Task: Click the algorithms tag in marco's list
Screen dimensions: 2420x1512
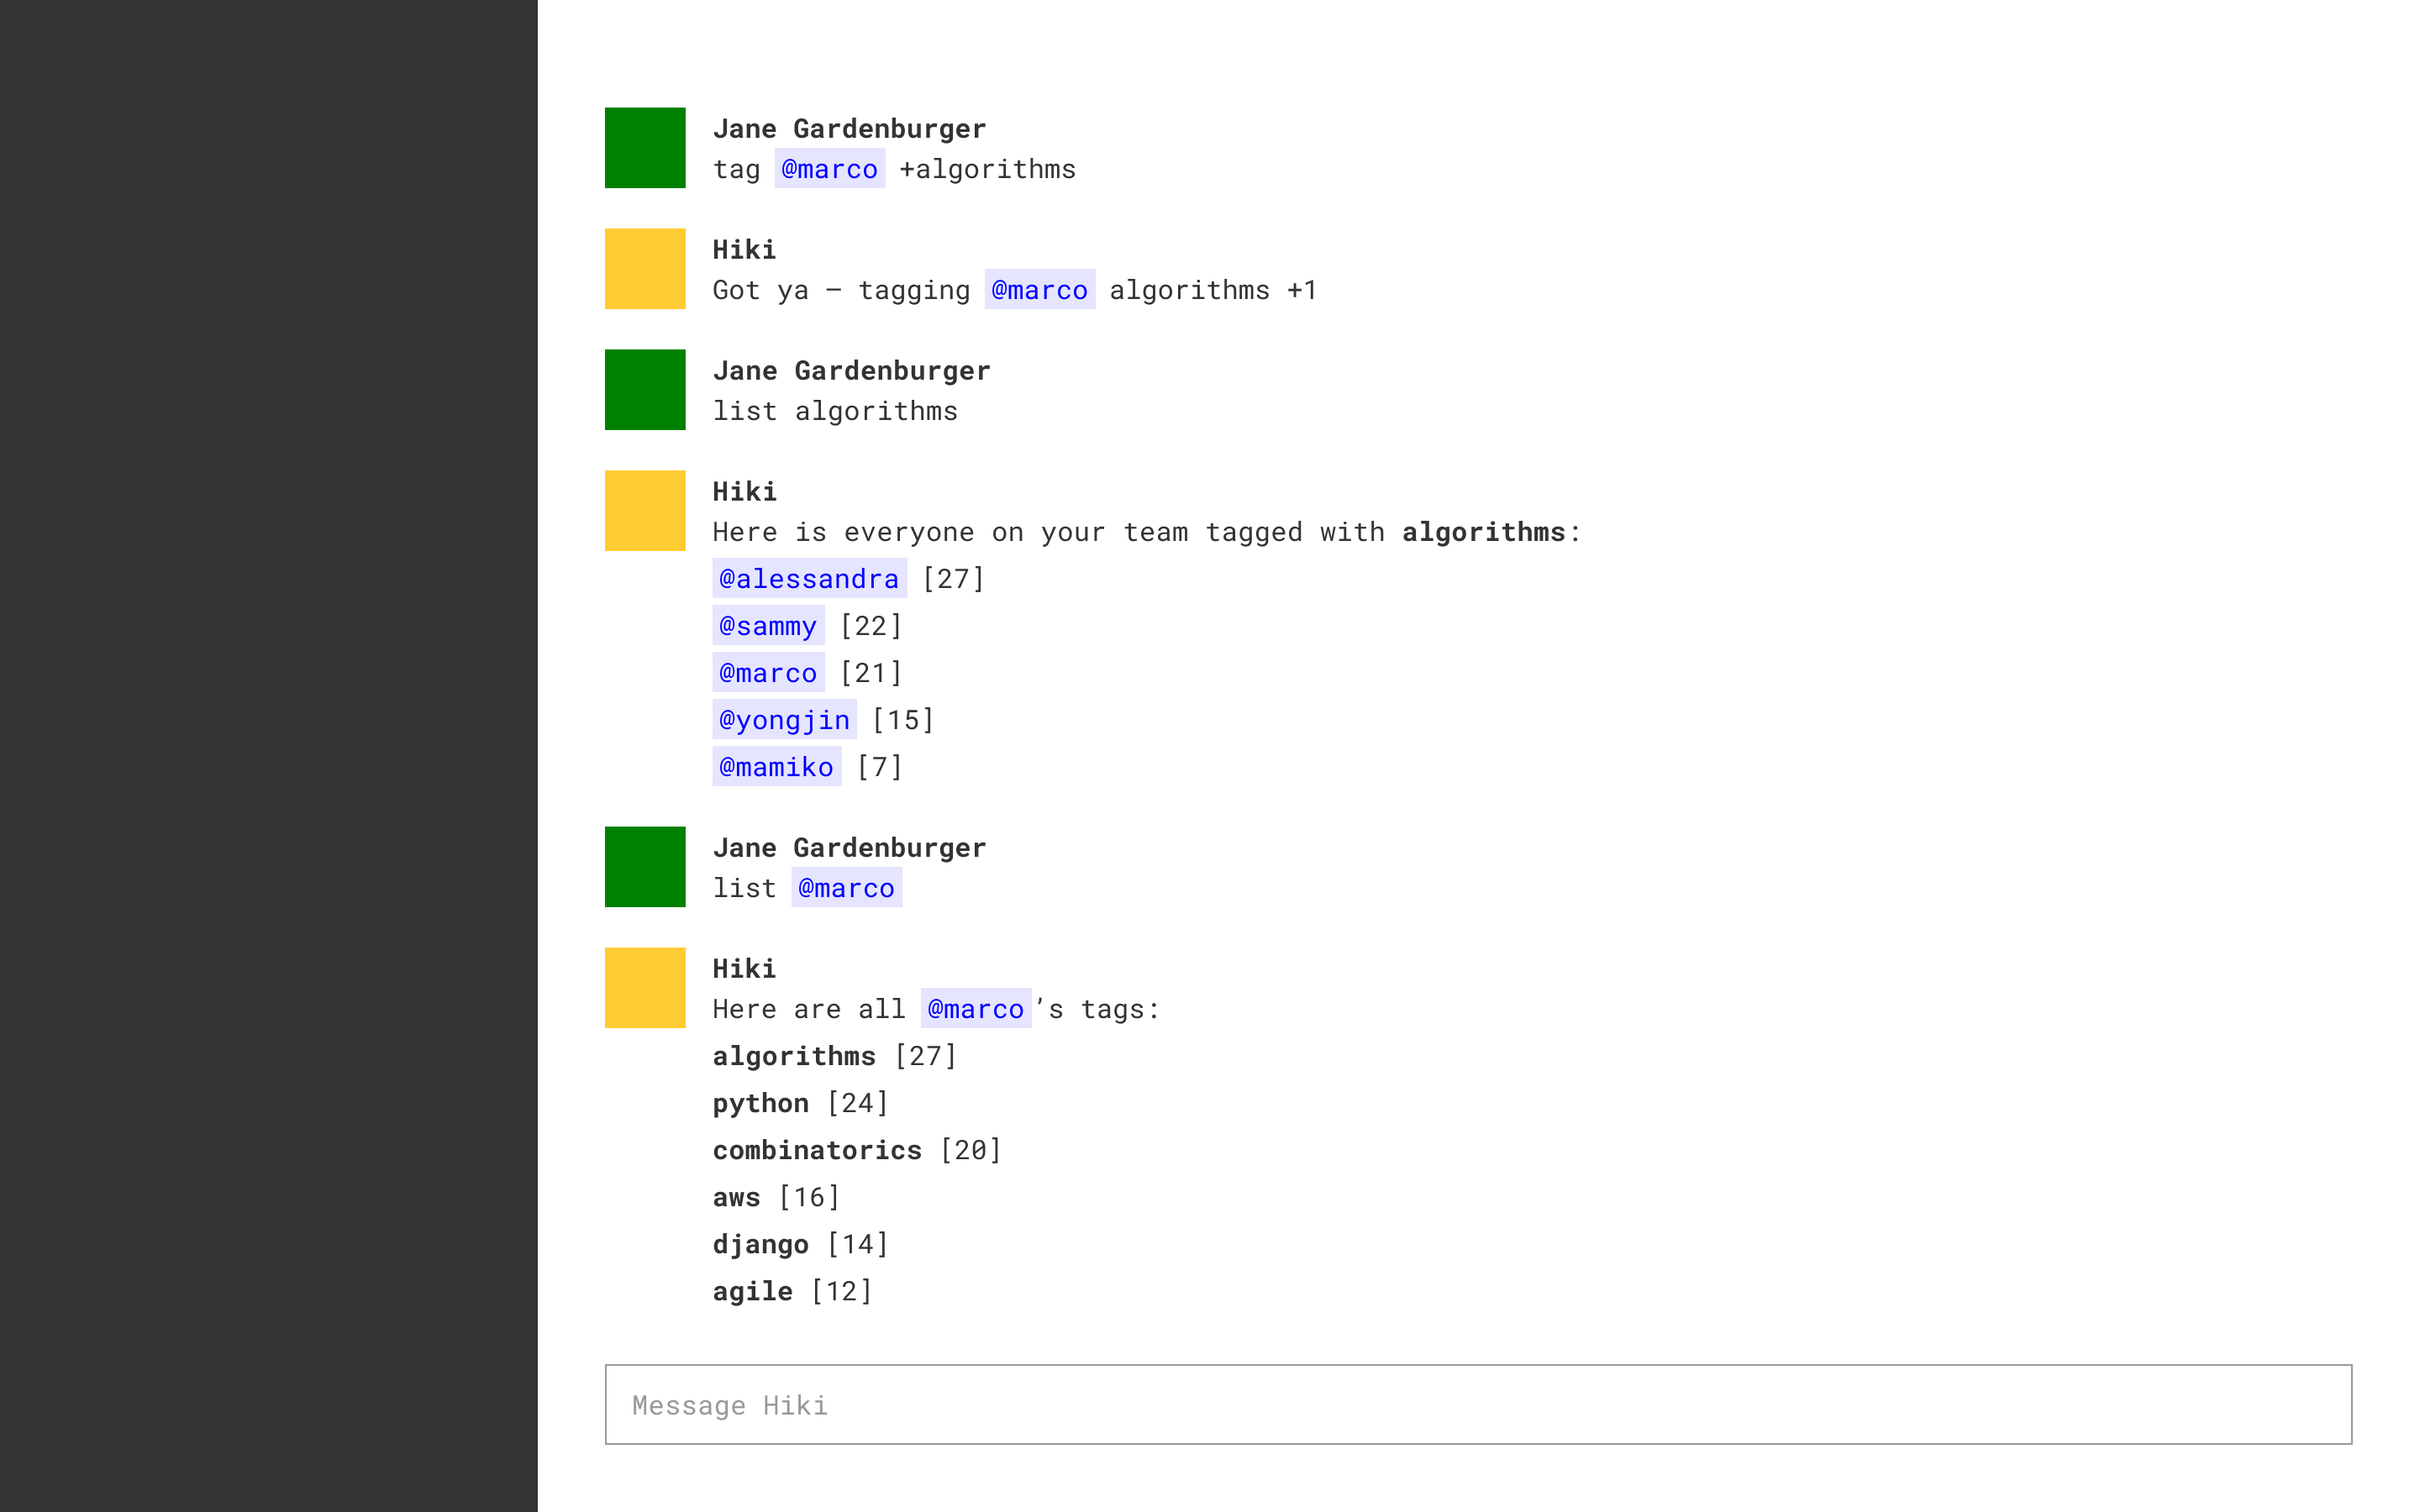Action: click(792, 1054)
